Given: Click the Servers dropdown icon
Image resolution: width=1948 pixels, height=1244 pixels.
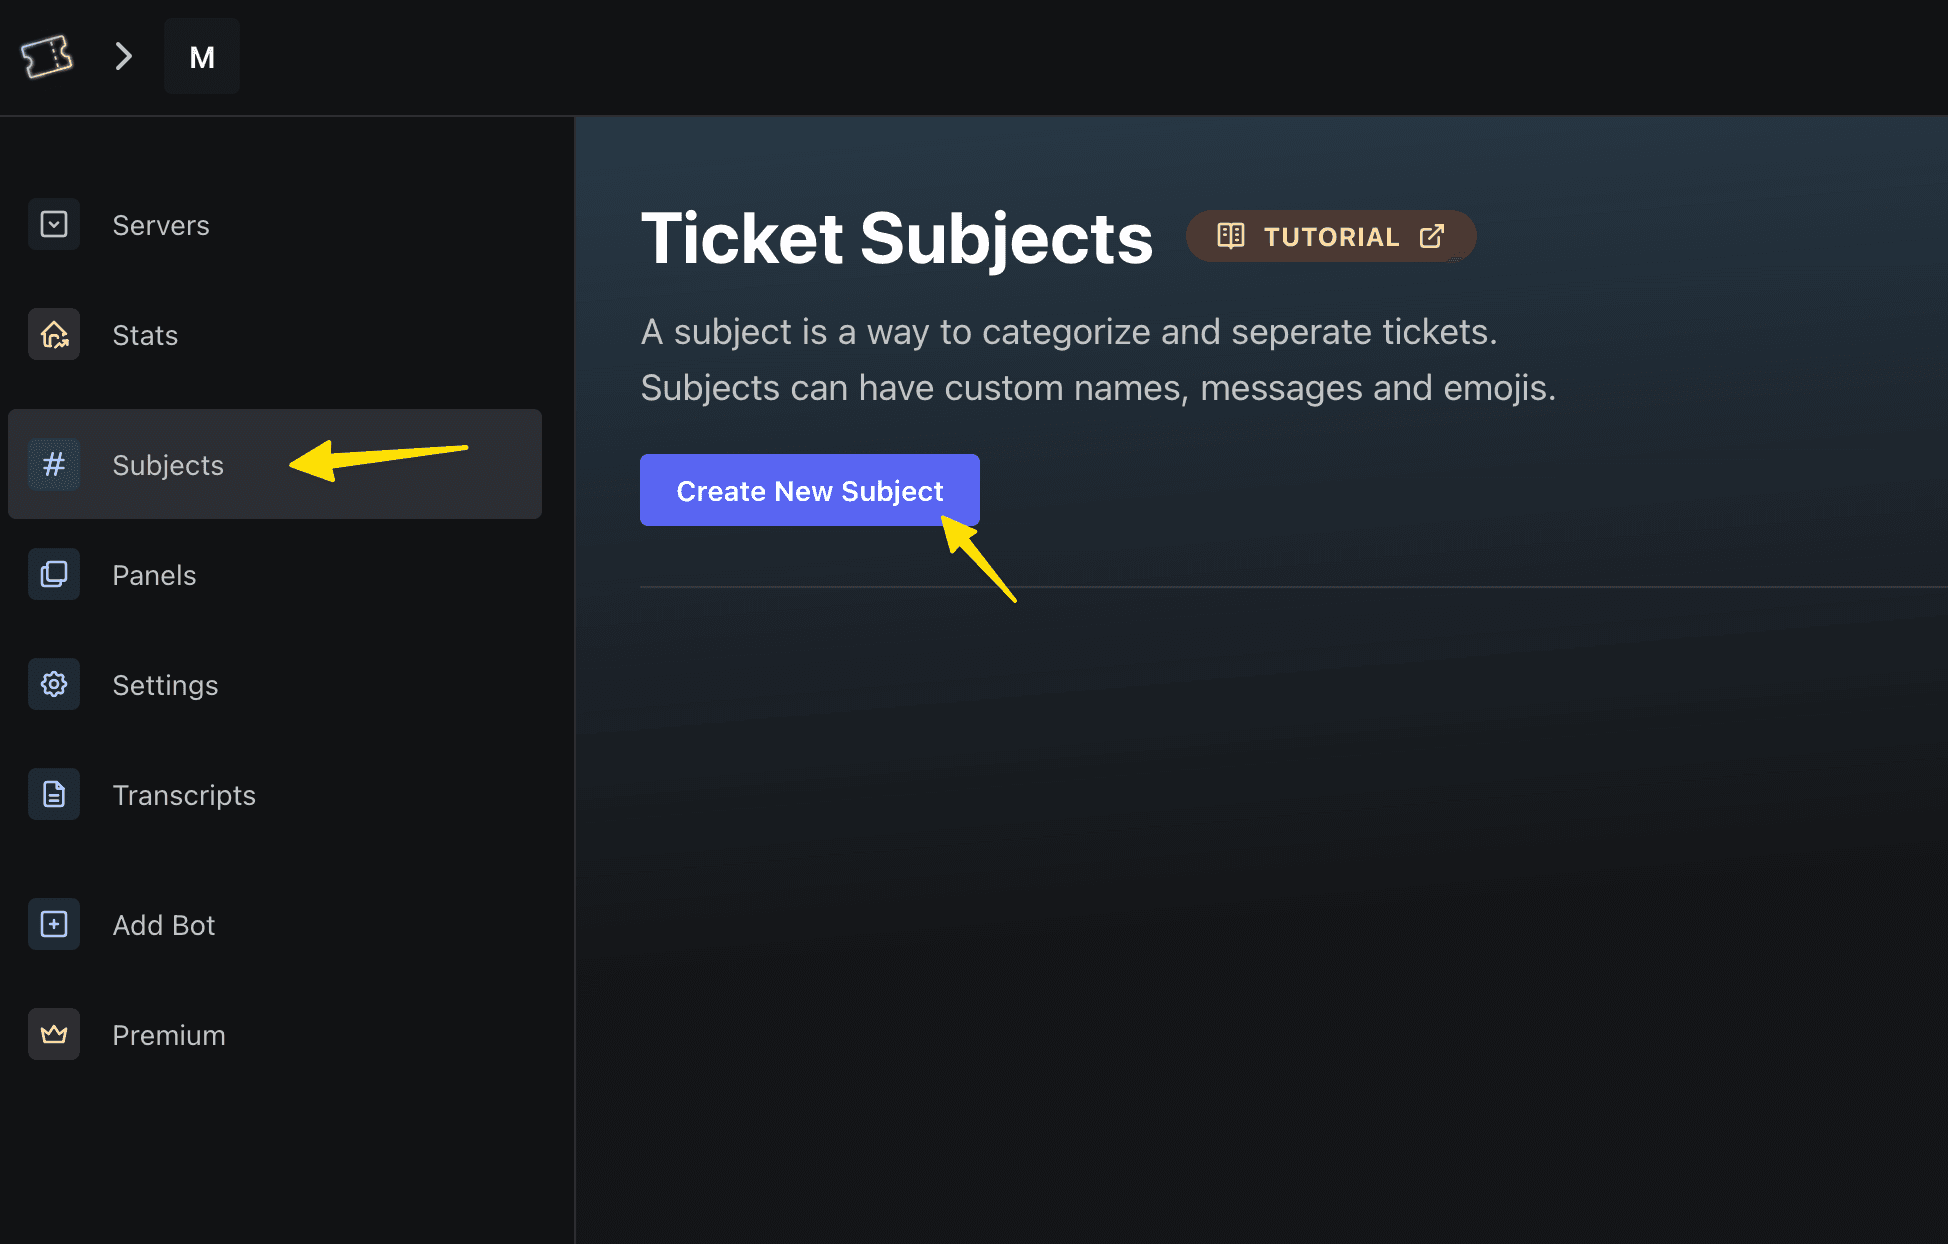Looking at the screenshot, I should click(54, 224).
